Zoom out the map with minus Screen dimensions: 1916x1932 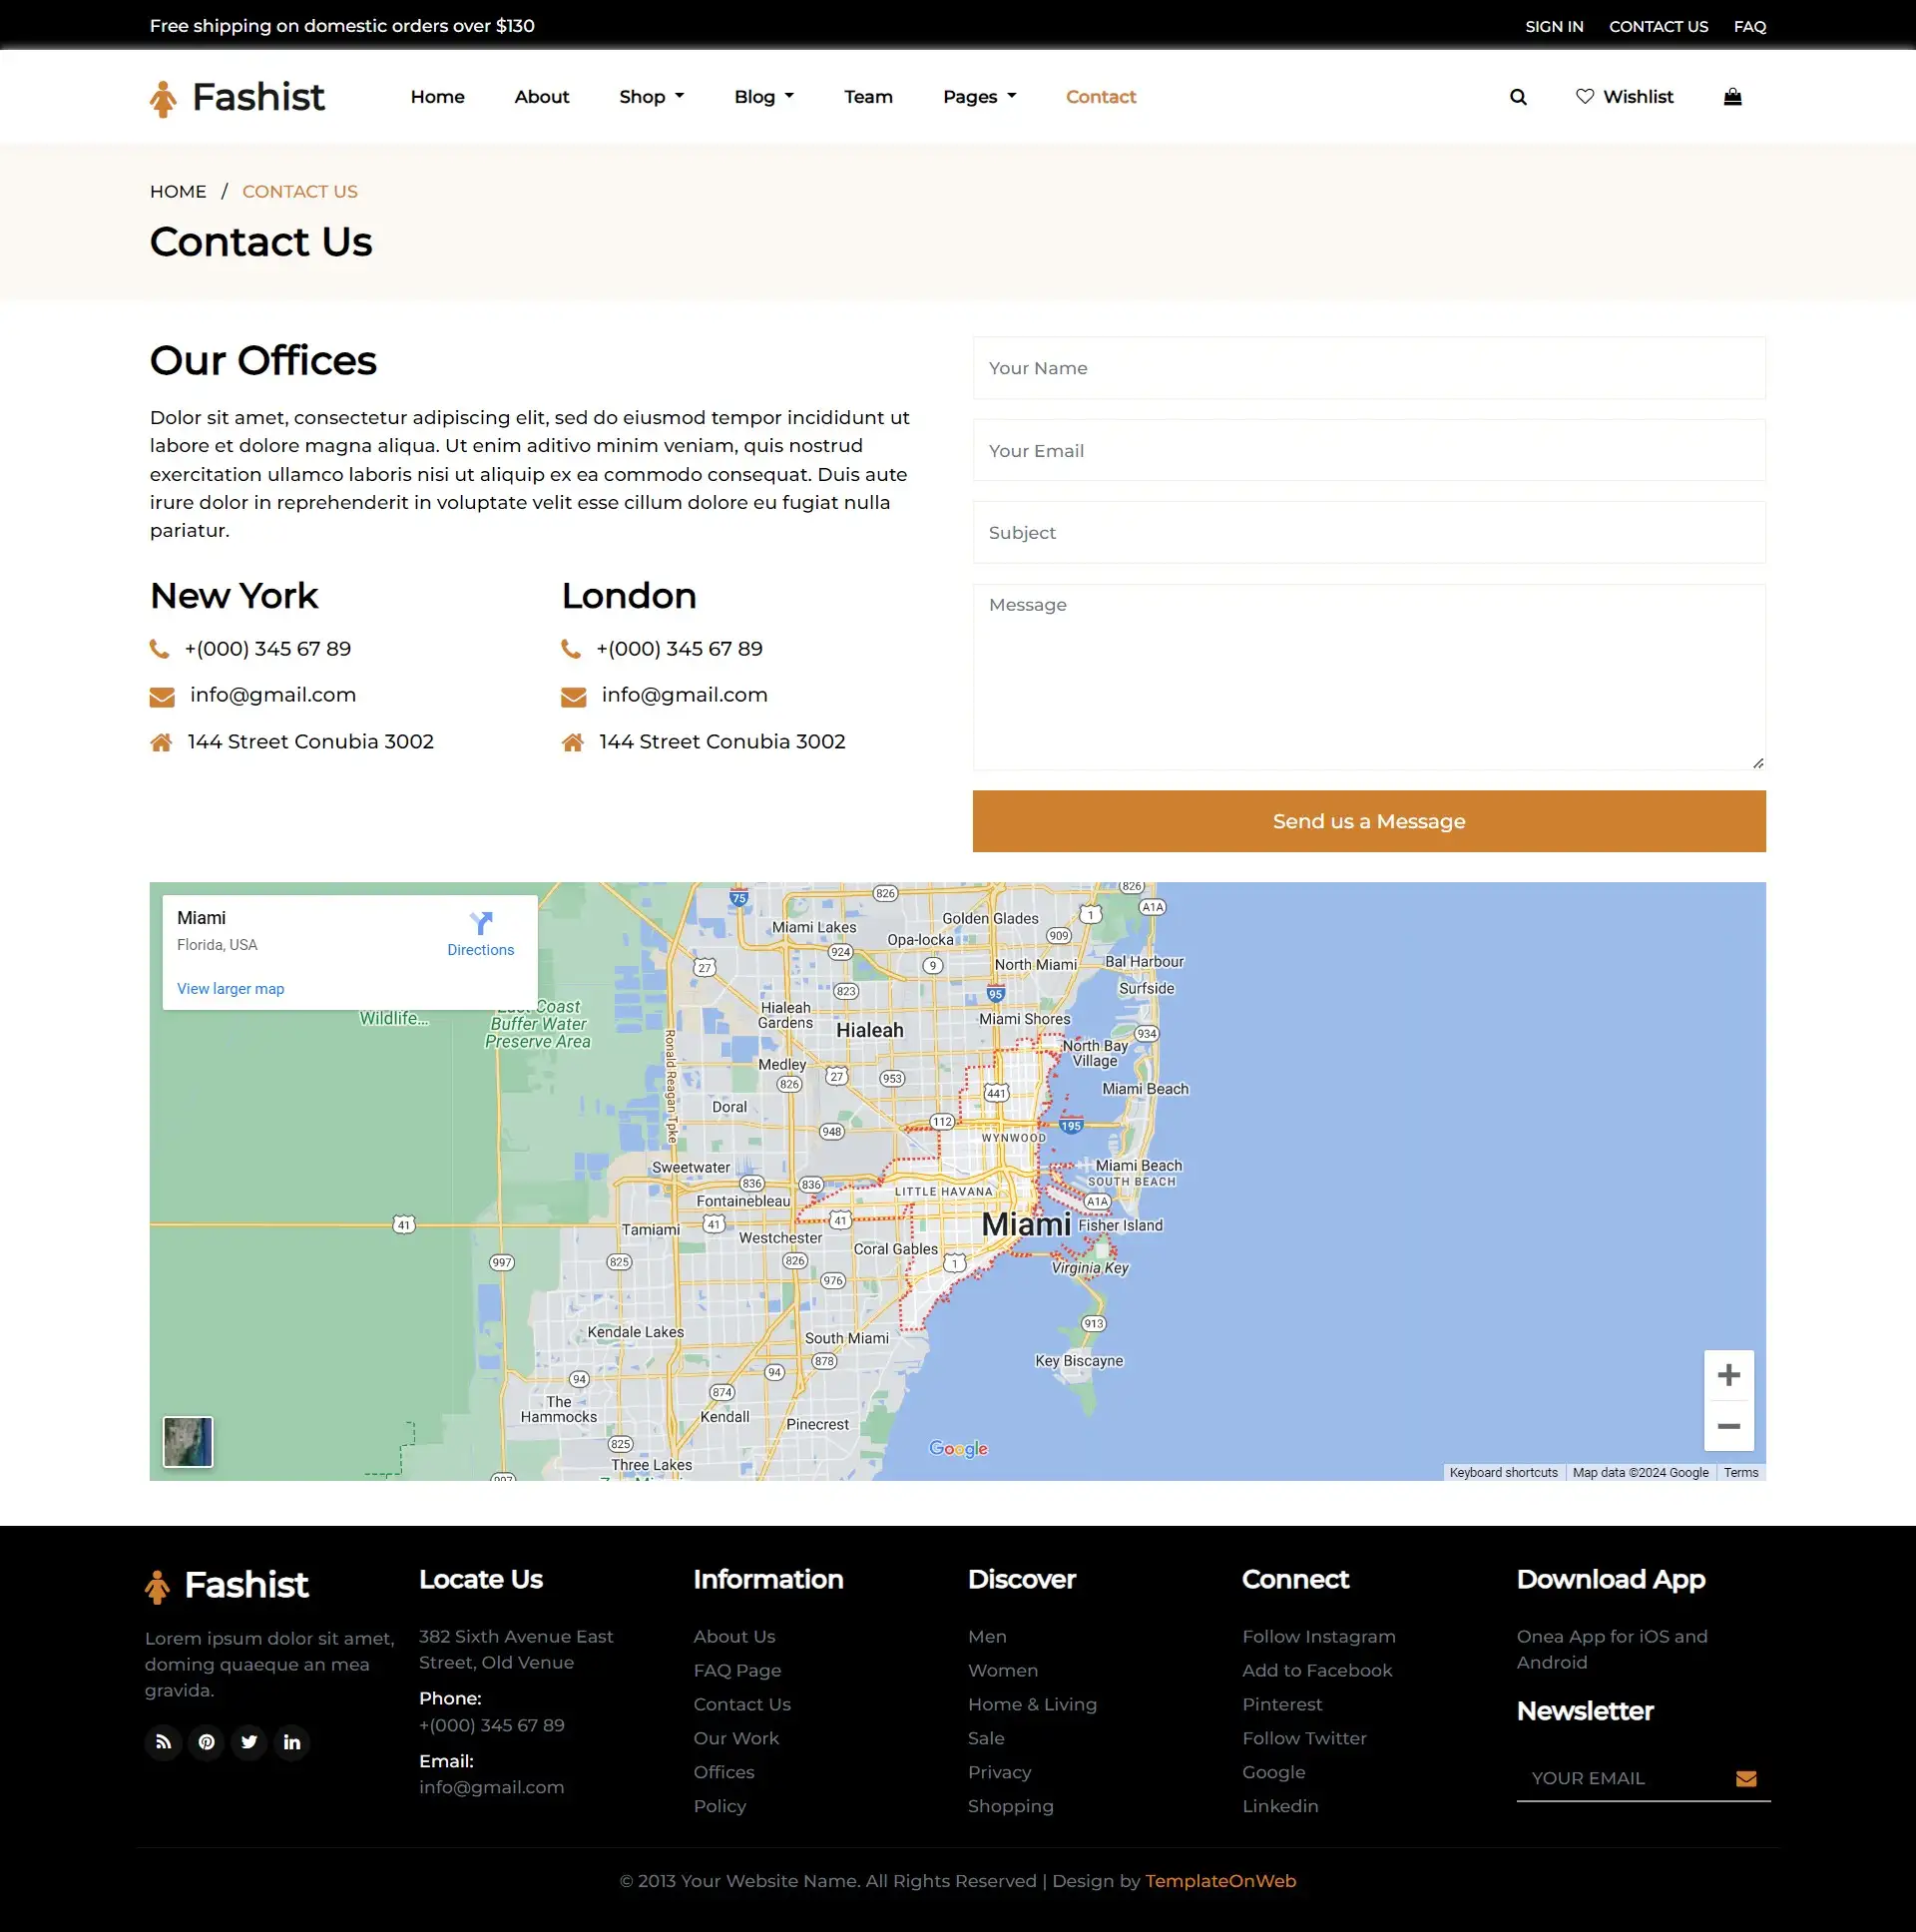1728,1426
